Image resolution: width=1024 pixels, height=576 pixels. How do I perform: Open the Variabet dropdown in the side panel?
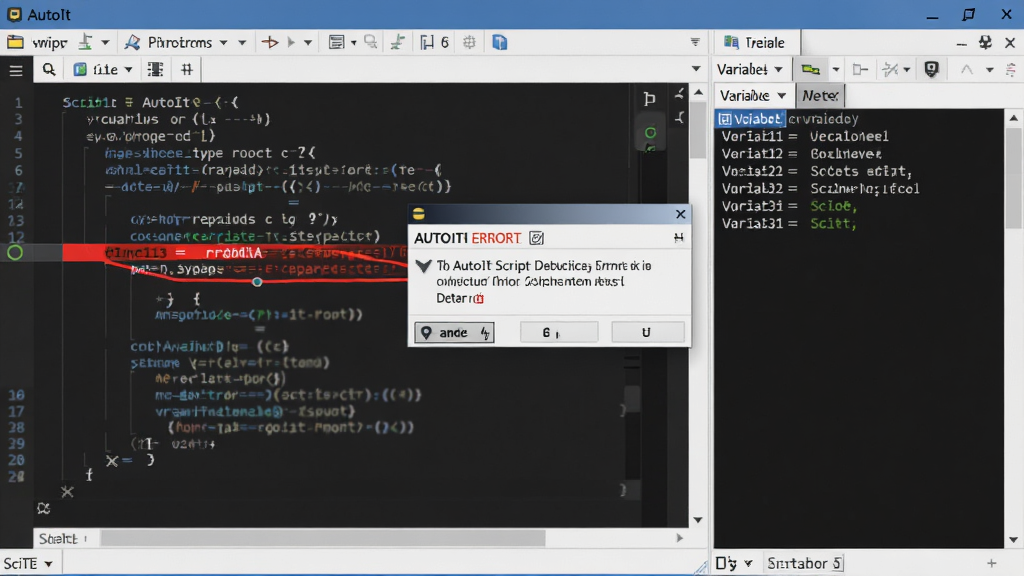pos(750,69)
